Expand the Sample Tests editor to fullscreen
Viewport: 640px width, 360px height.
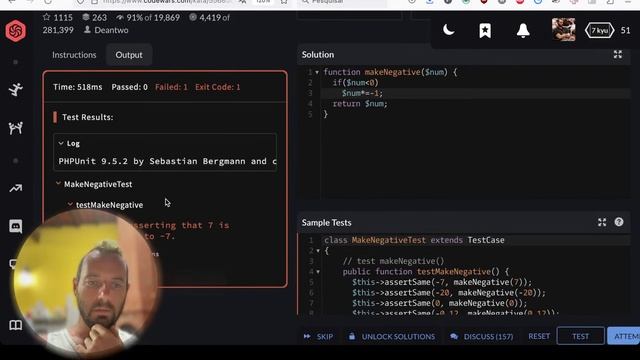point(602,222)
